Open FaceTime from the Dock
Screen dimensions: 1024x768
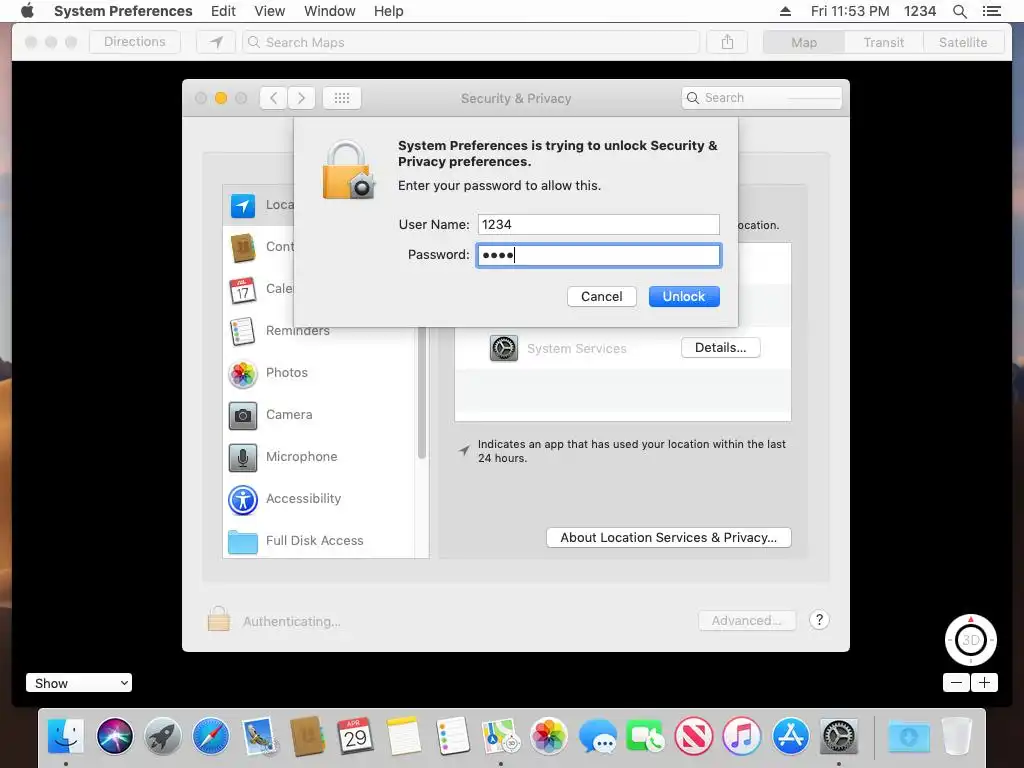pyautogui.click(x=645, y=736)
